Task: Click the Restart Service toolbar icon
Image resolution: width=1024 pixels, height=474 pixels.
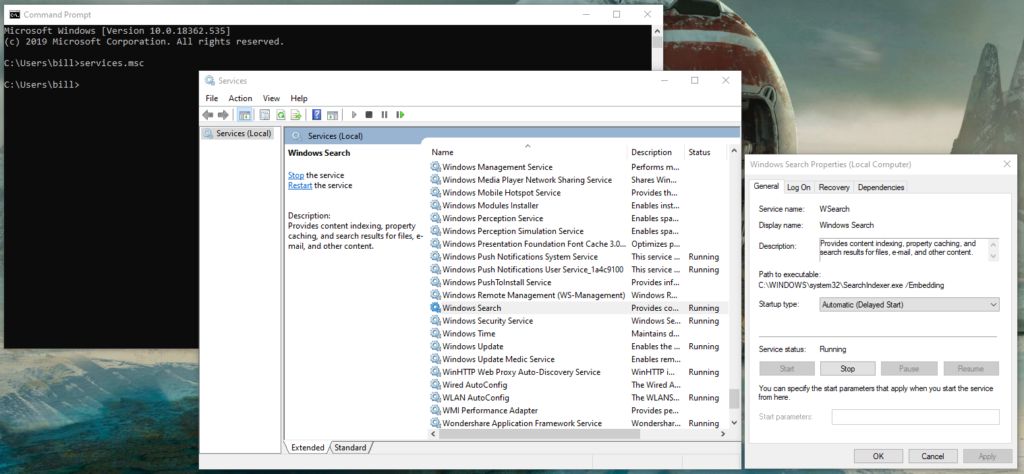Action: coord(400,115)
